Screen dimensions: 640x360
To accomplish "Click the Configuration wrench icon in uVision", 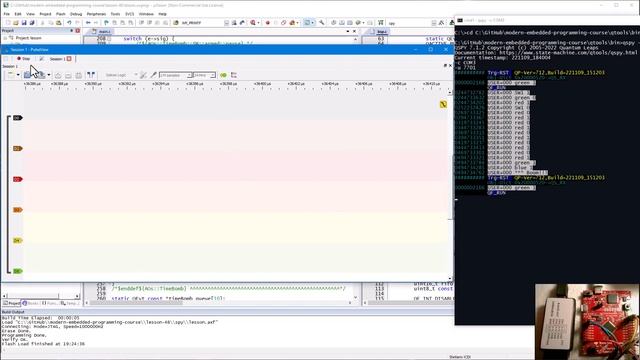I will click(x=322, y=23).
